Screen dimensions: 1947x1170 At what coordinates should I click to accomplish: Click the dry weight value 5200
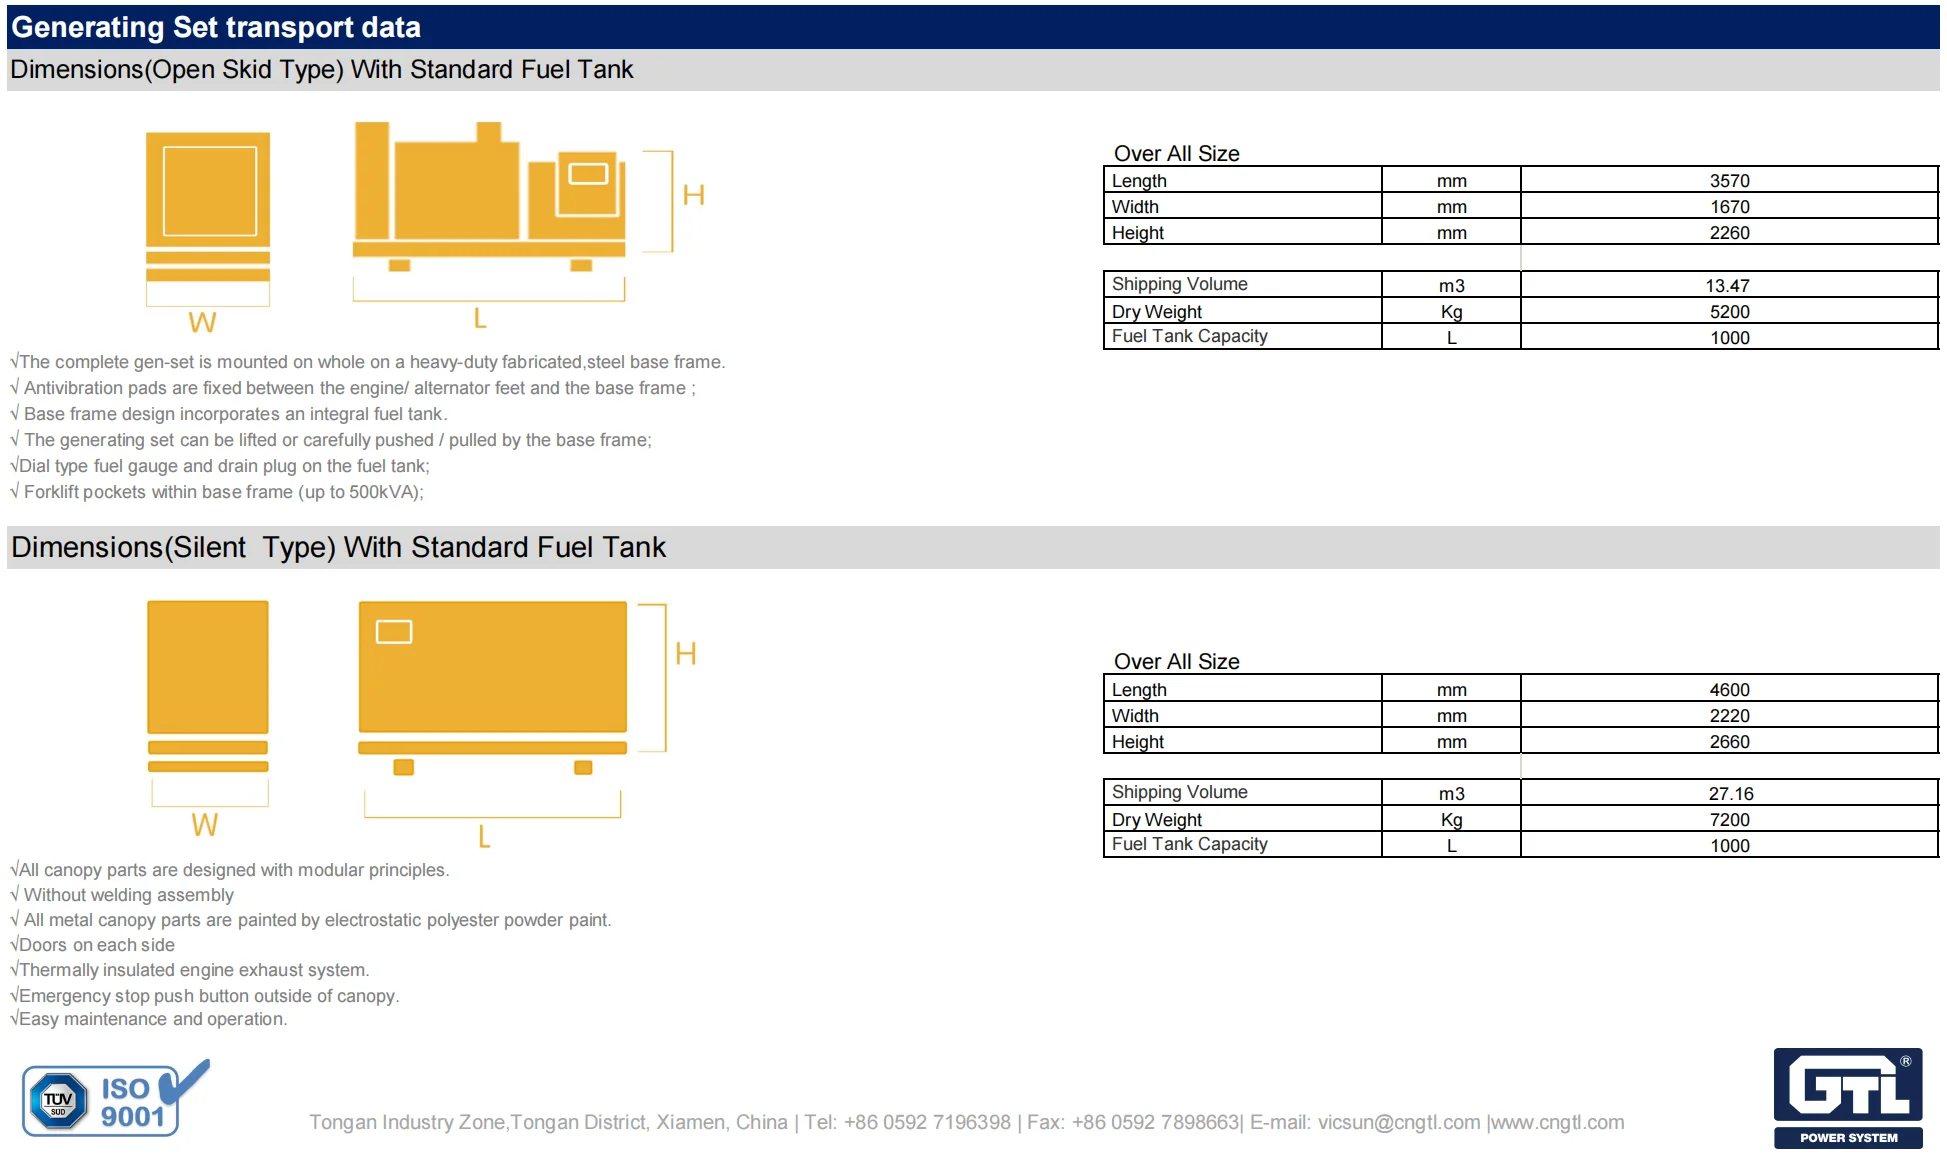pyautogui.click(x=1729, y=312)
